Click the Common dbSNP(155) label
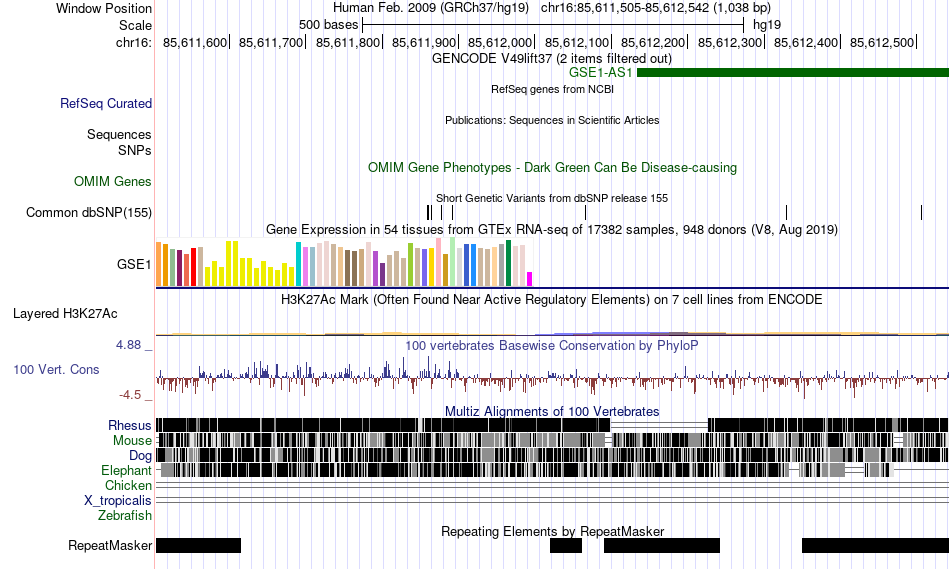 [88, 213]
